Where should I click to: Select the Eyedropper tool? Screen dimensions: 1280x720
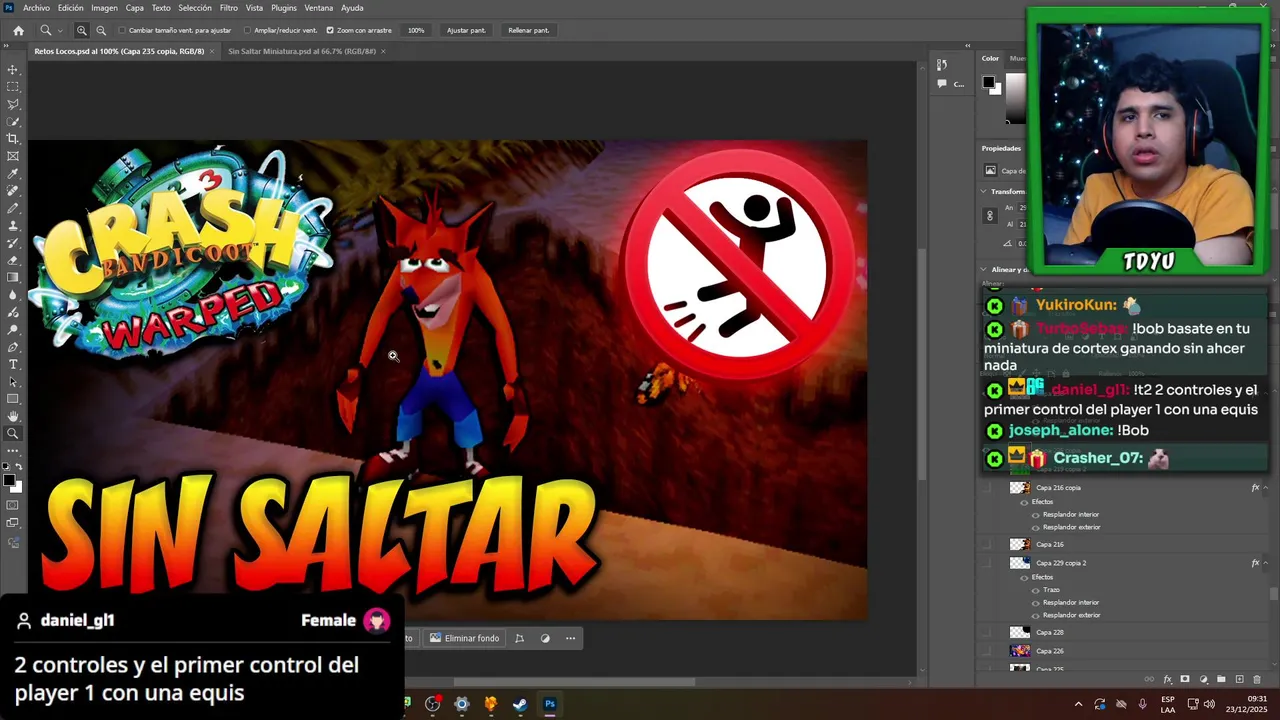13,174
